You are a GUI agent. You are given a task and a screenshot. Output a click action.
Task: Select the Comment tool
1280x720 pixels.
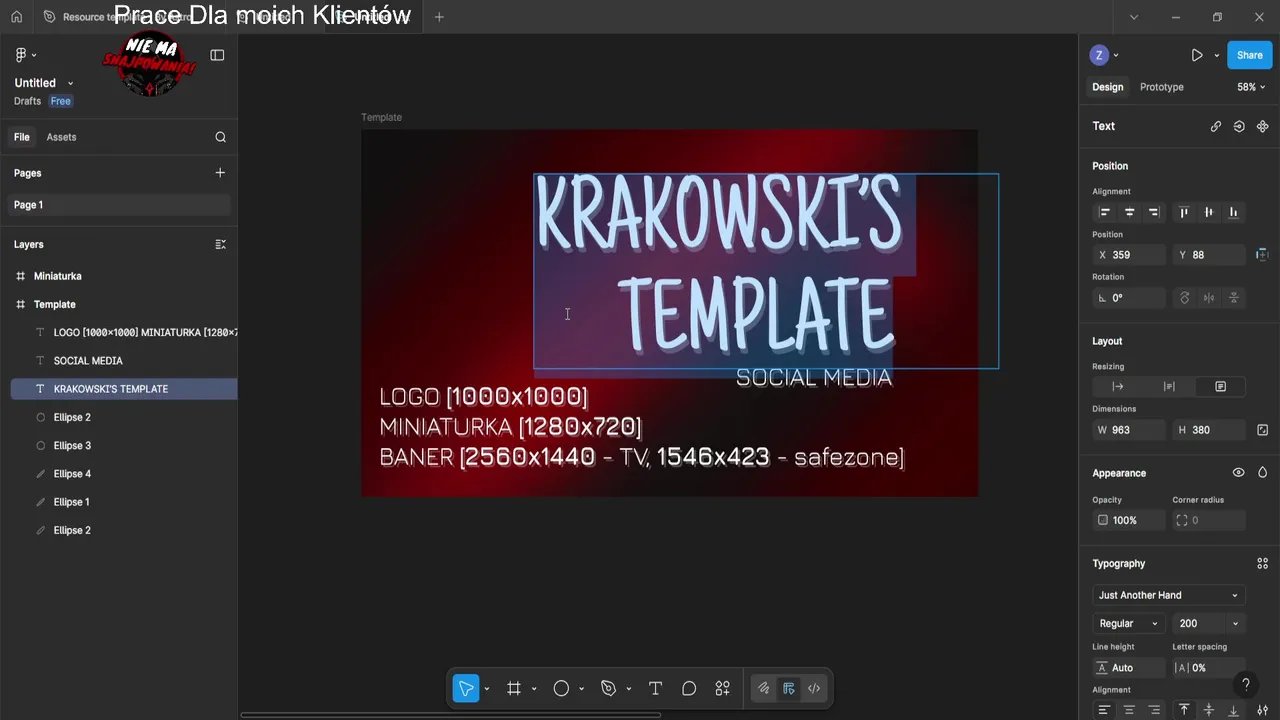689,688
